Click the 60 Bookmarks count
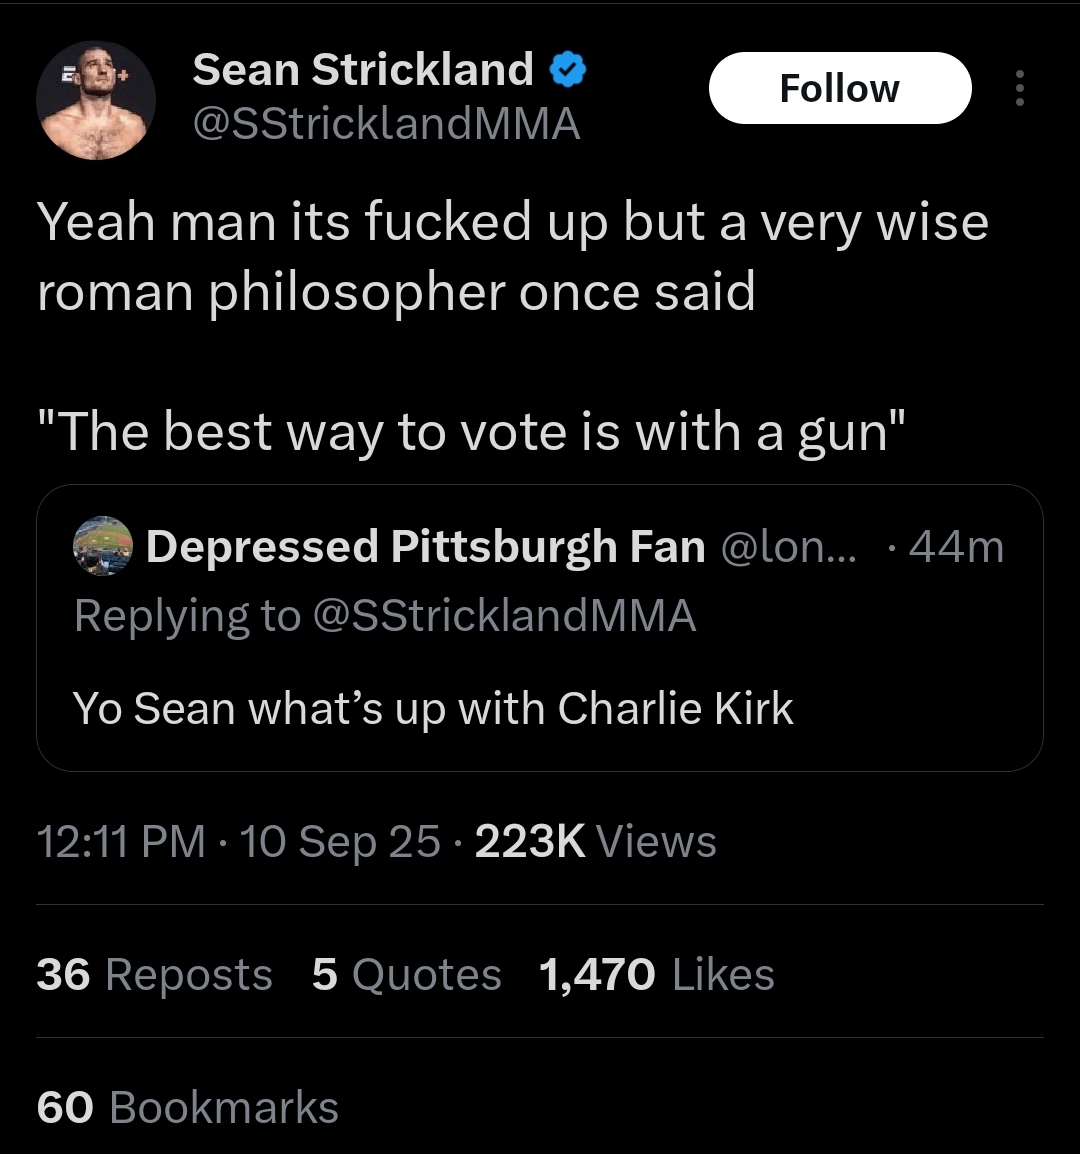The image size is (1080, 1154). pyautogui.click(x=188, y=1107)
